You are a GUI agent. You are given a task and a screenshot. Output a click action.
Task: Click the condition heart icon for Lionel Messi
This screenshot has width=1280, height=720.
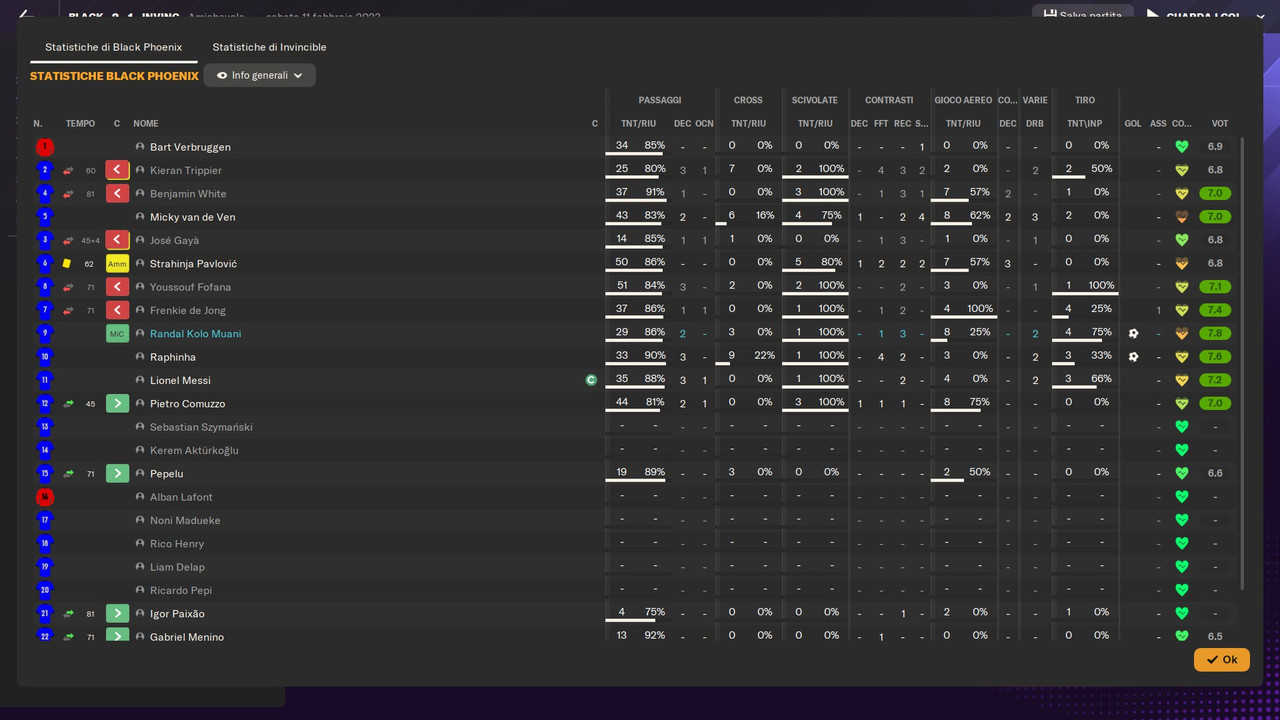1181,380
